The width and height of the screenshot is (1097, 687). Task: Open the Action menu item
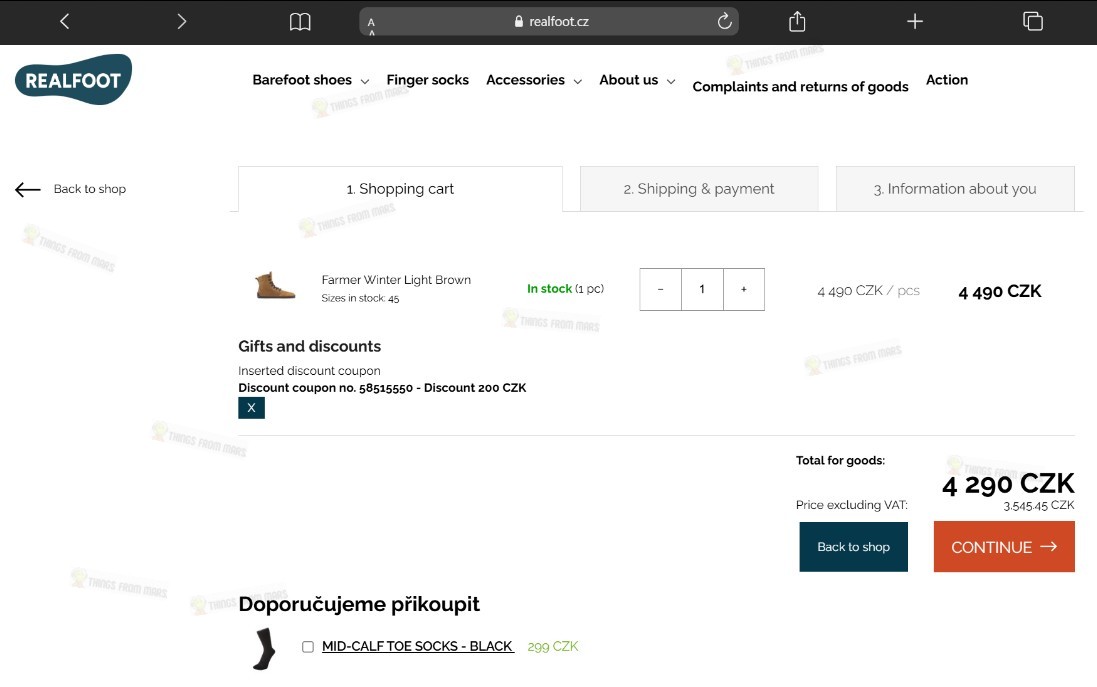[947, 80]
